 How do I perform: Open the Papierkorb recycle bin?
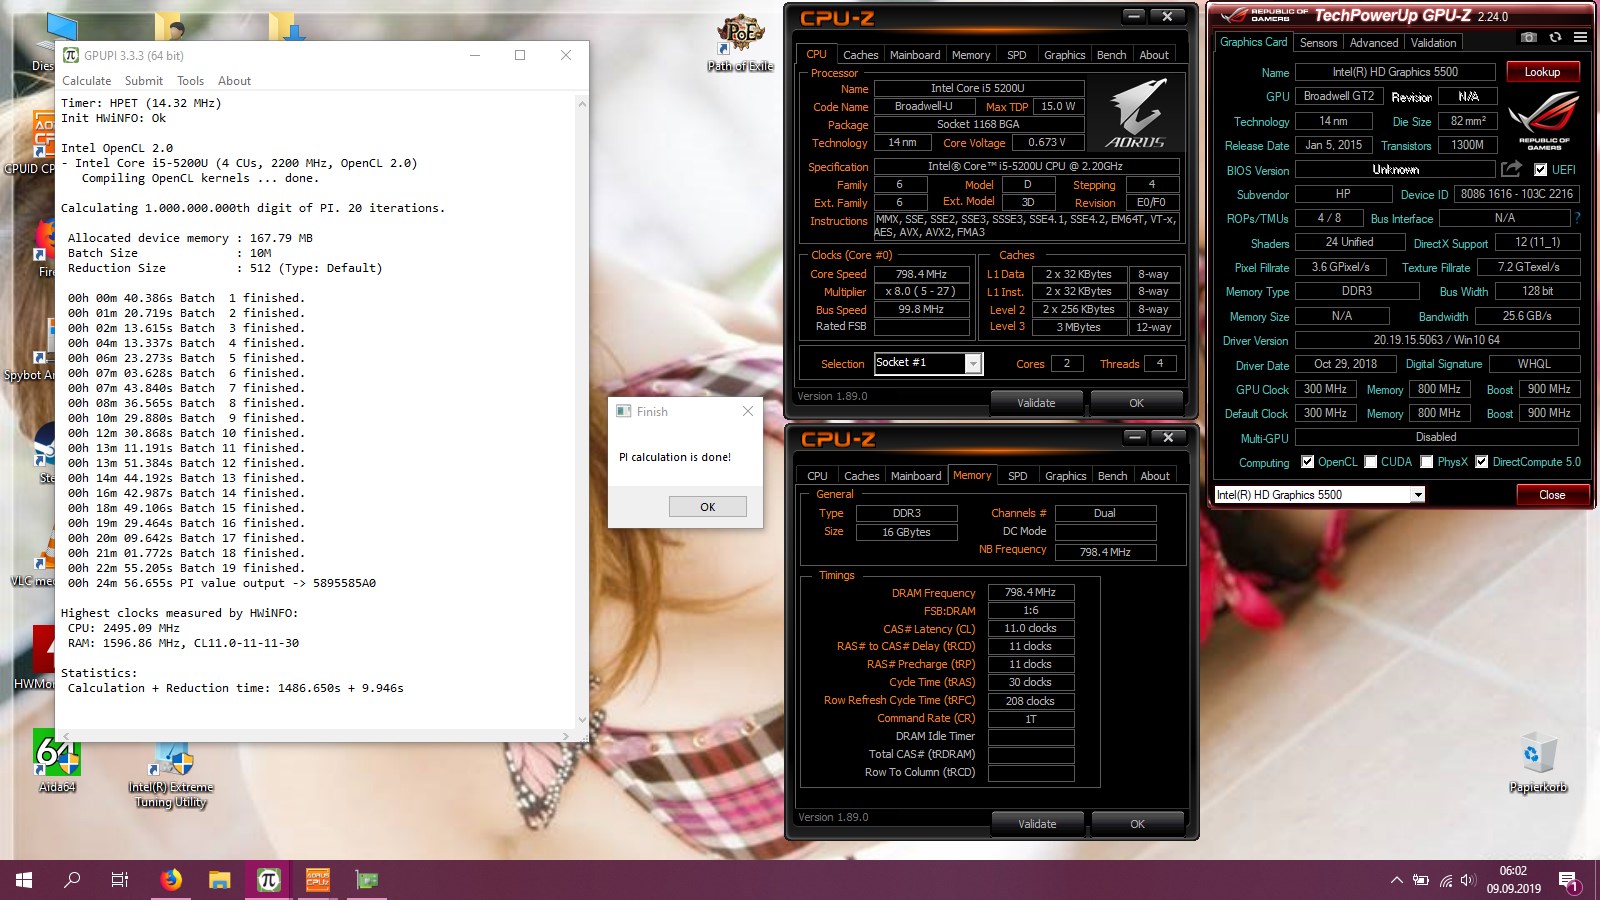pos(1538,762)
